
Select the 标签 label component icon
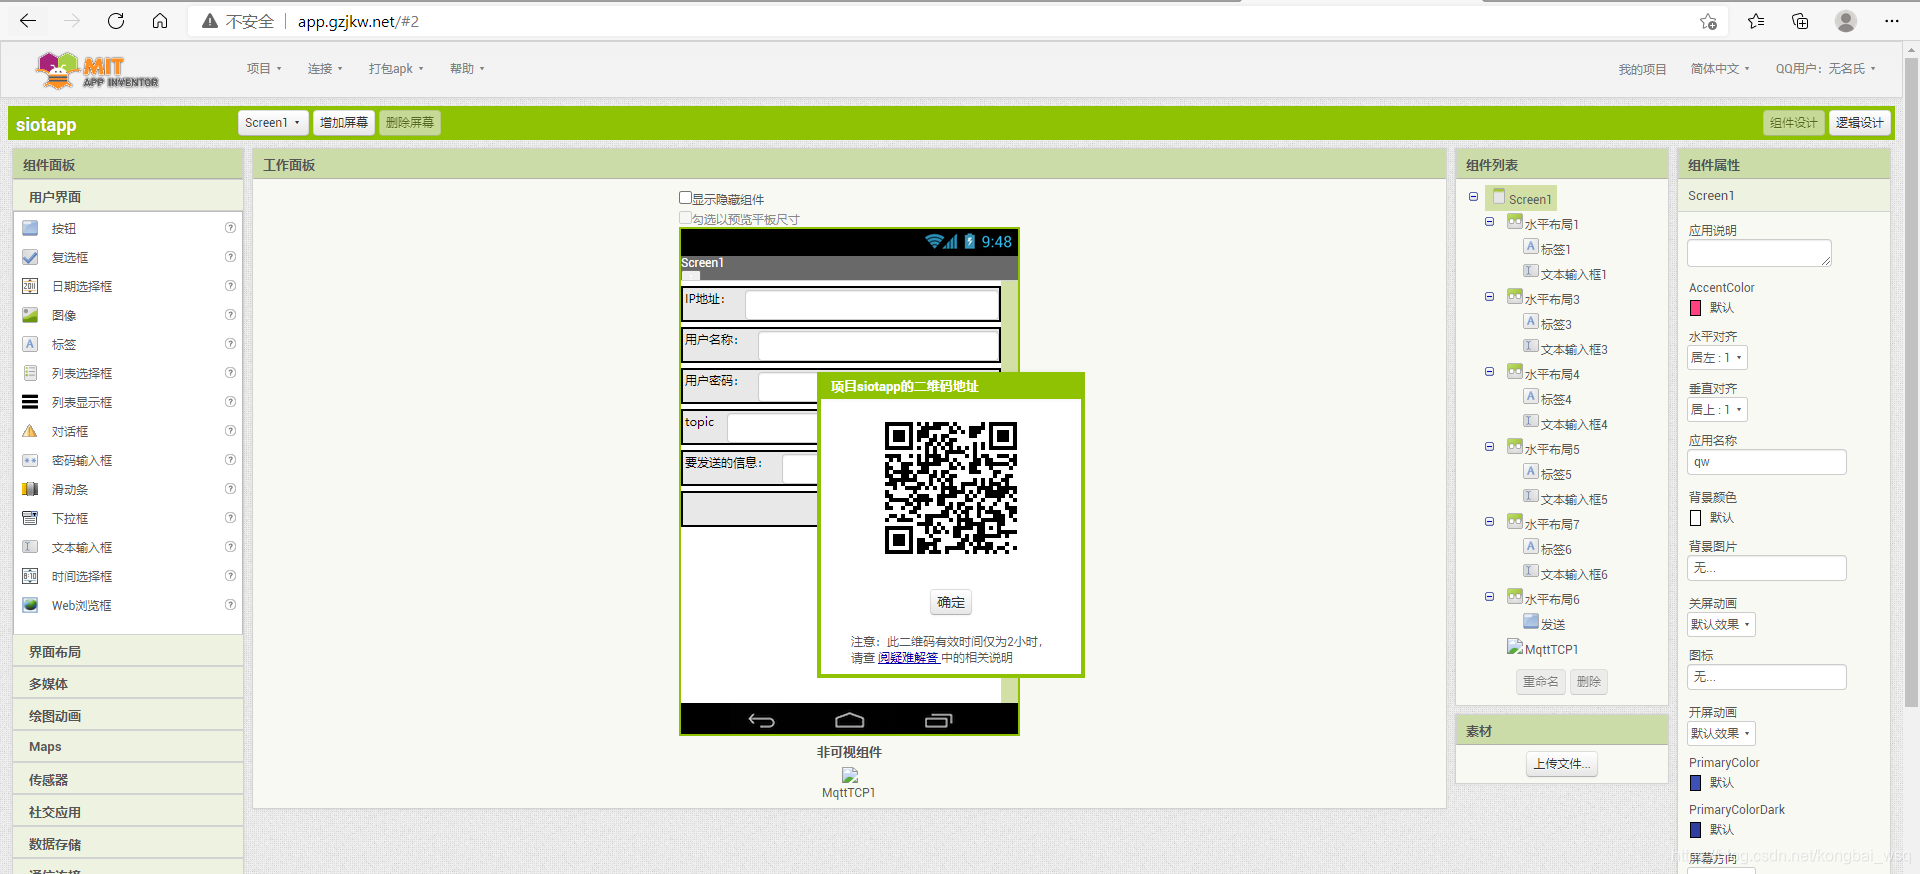(x=30, y=344)
